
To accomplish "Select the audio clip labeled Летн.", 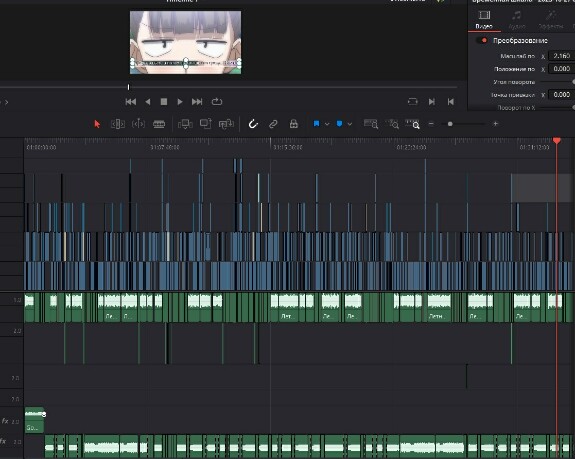I will click(x=439, y=308).
